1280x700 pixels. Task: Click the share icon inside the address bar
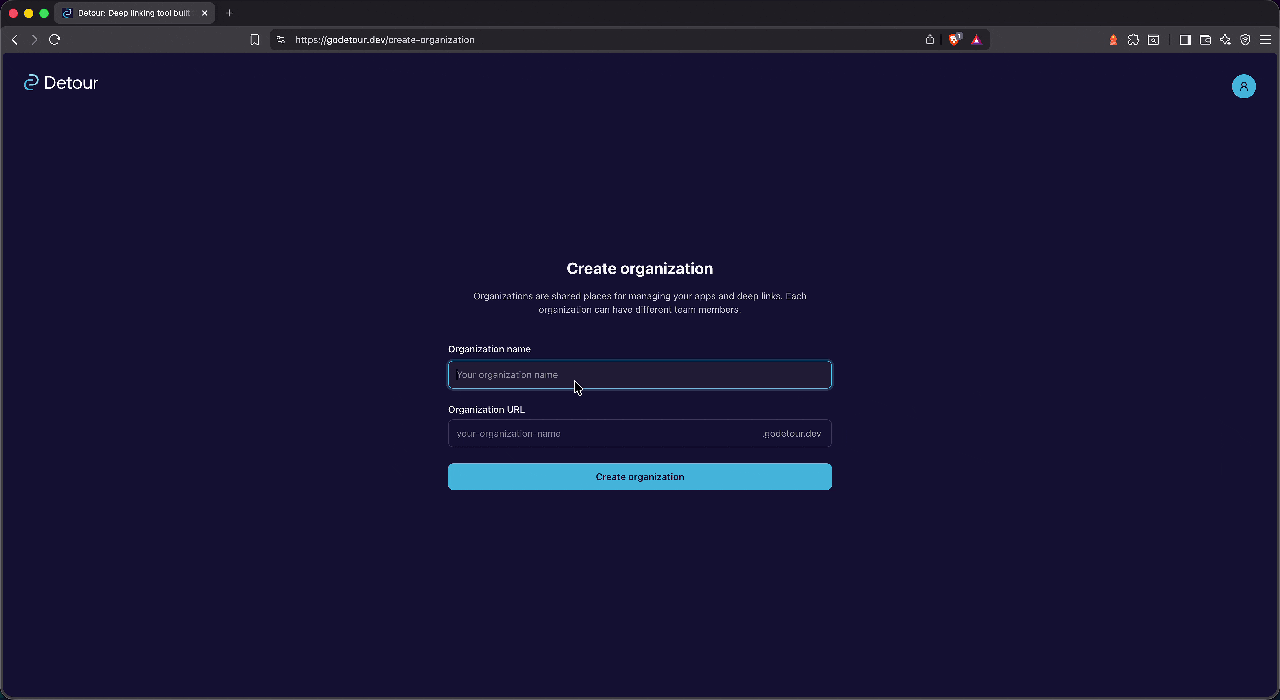coord(929,39)
